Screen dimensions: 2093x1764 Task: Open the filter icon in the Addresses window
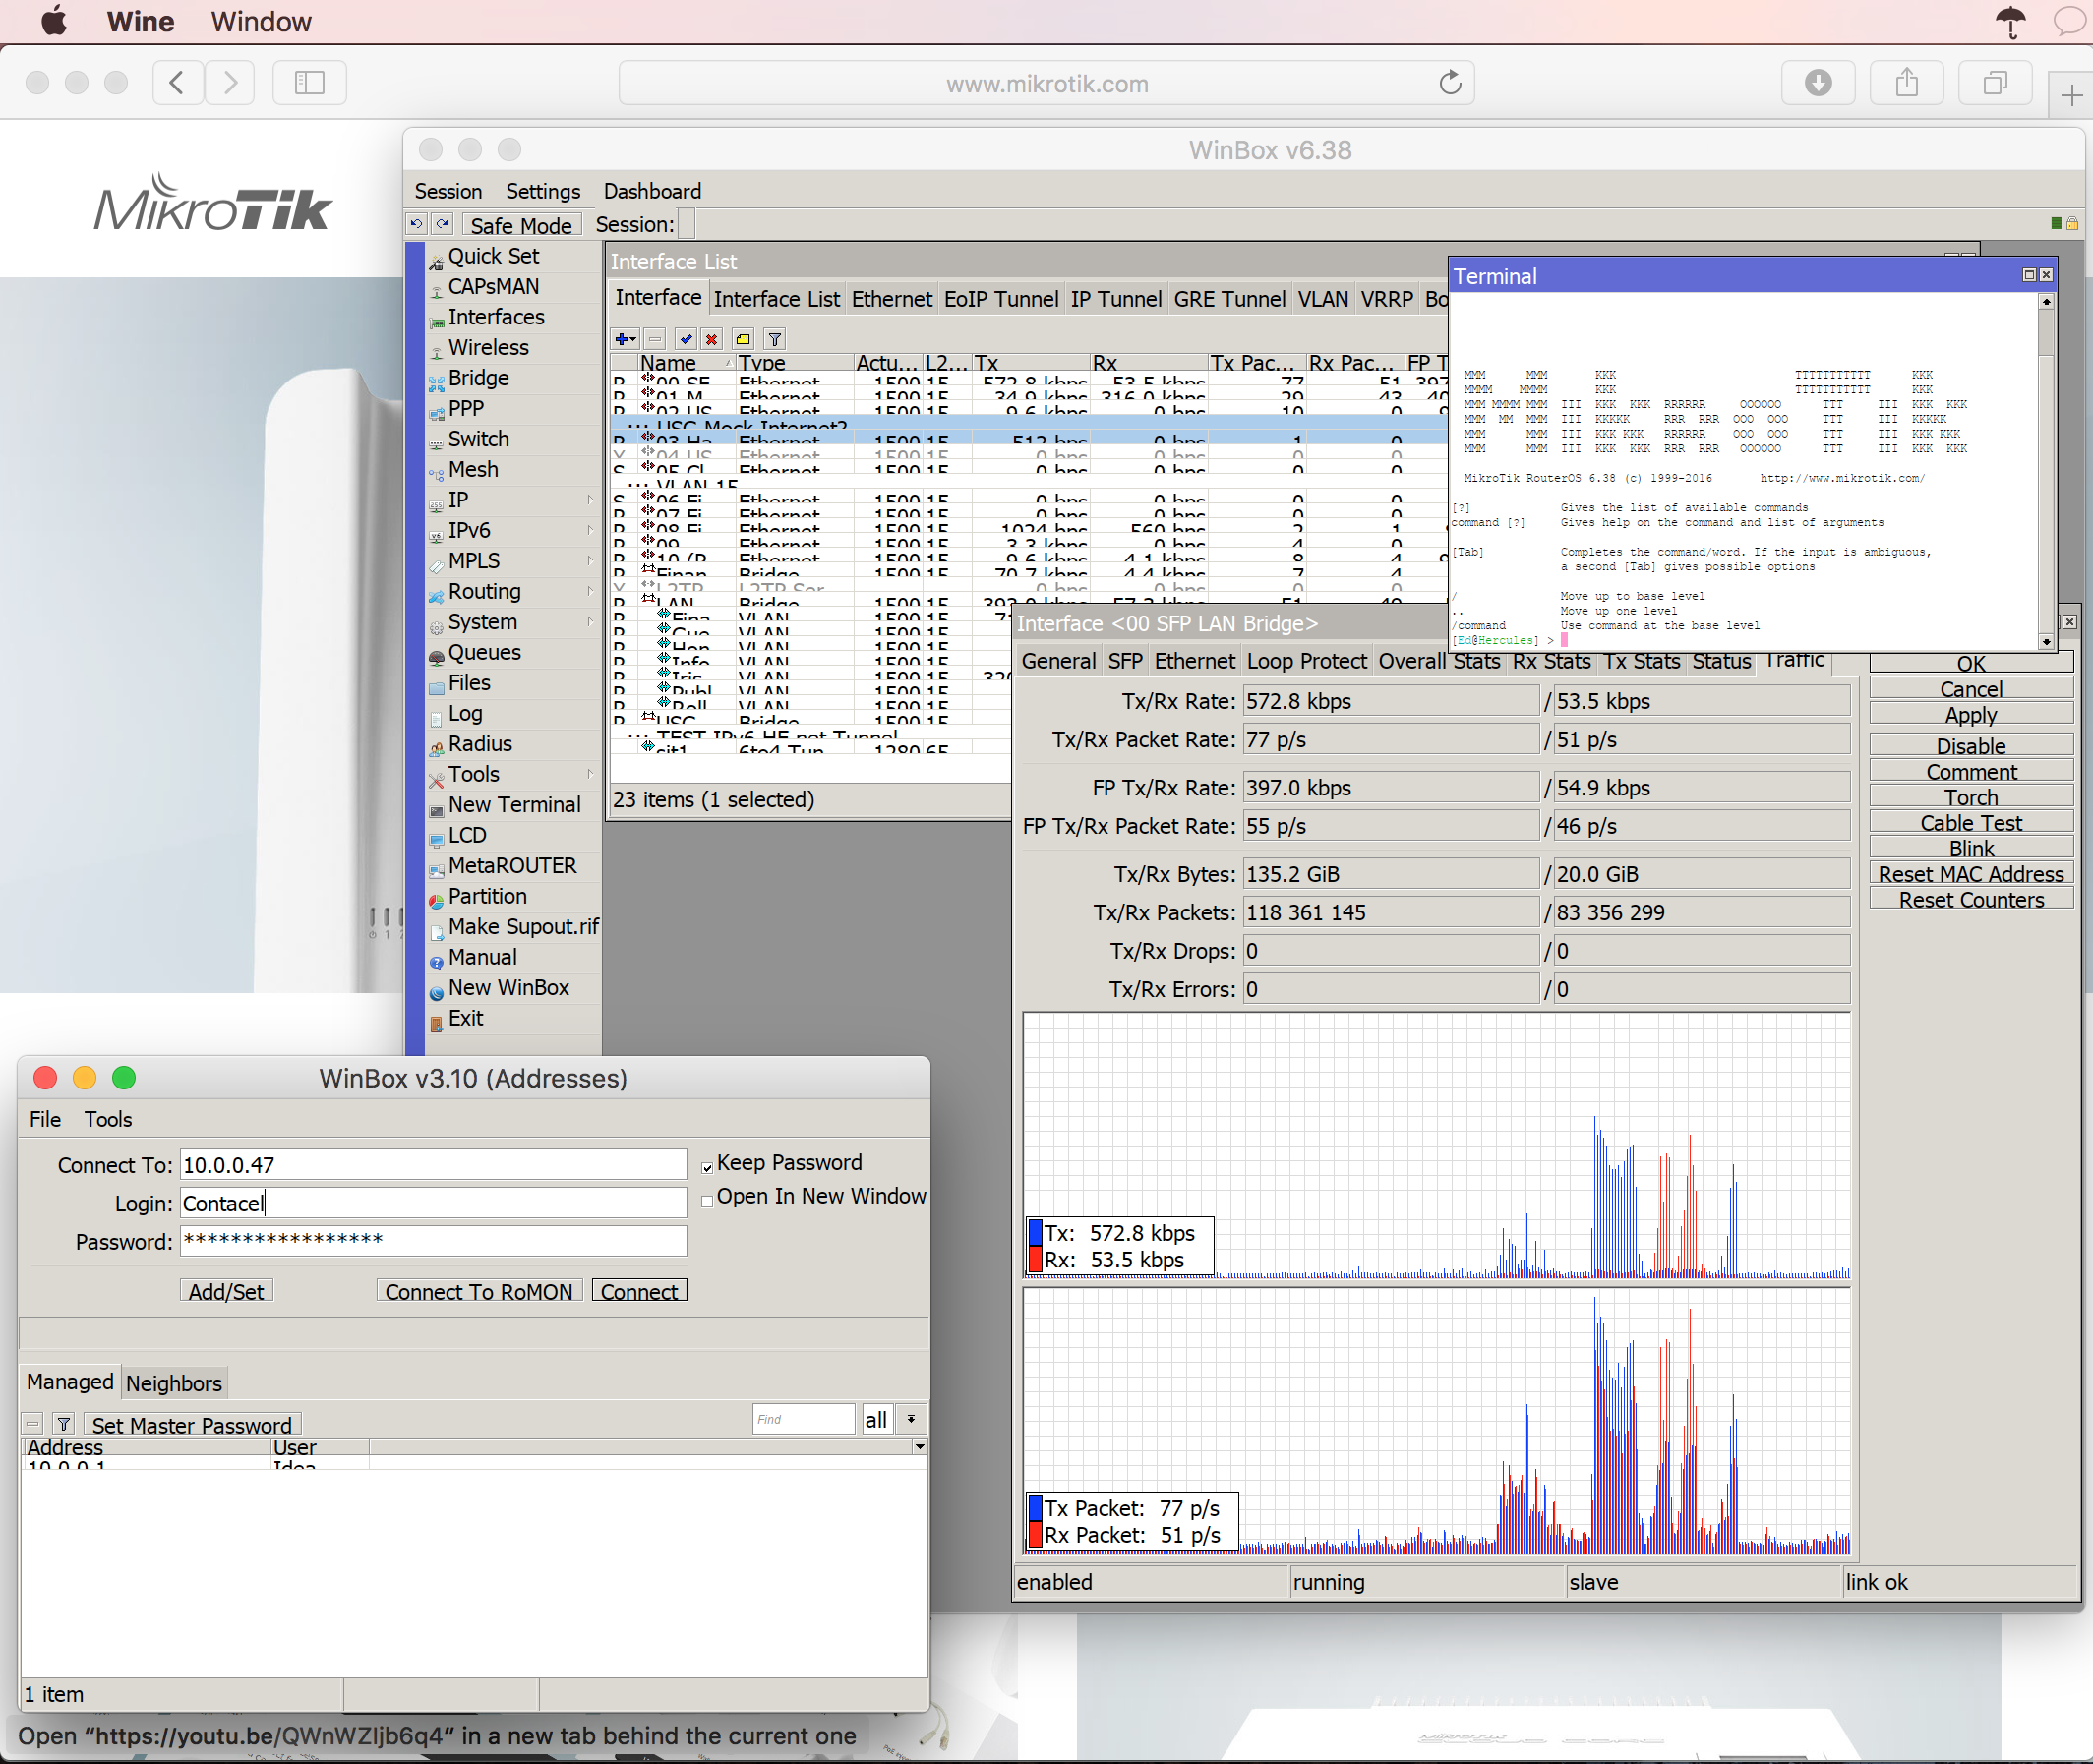(x=63, y=1423)
